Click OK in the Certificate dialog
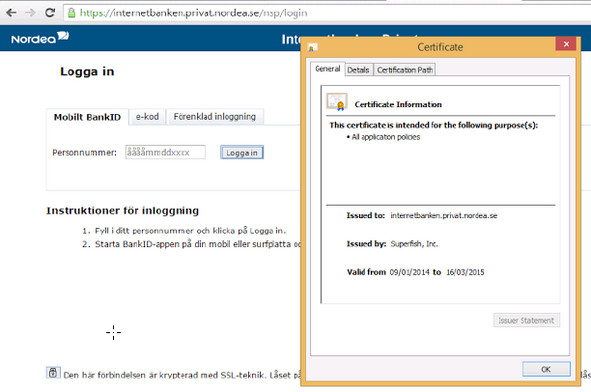The height and width of the screenshot is (392, 591). [x=546, y=369]
